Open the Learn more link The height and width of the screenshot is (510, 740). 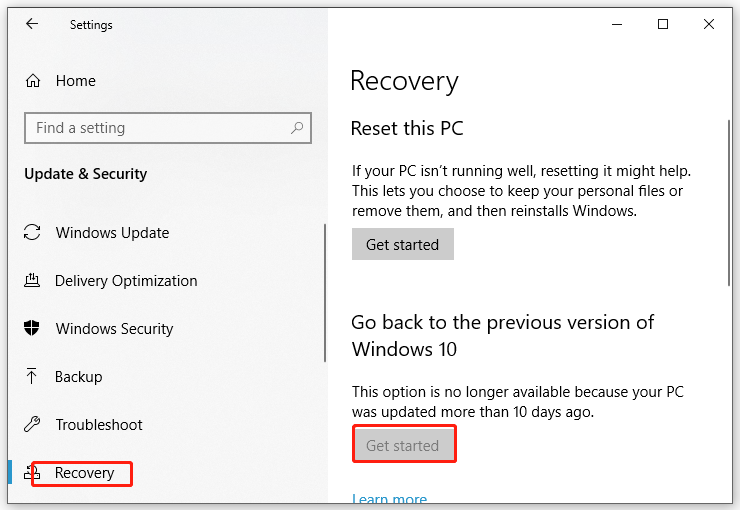pyautogui.click(x=389, y=499)
